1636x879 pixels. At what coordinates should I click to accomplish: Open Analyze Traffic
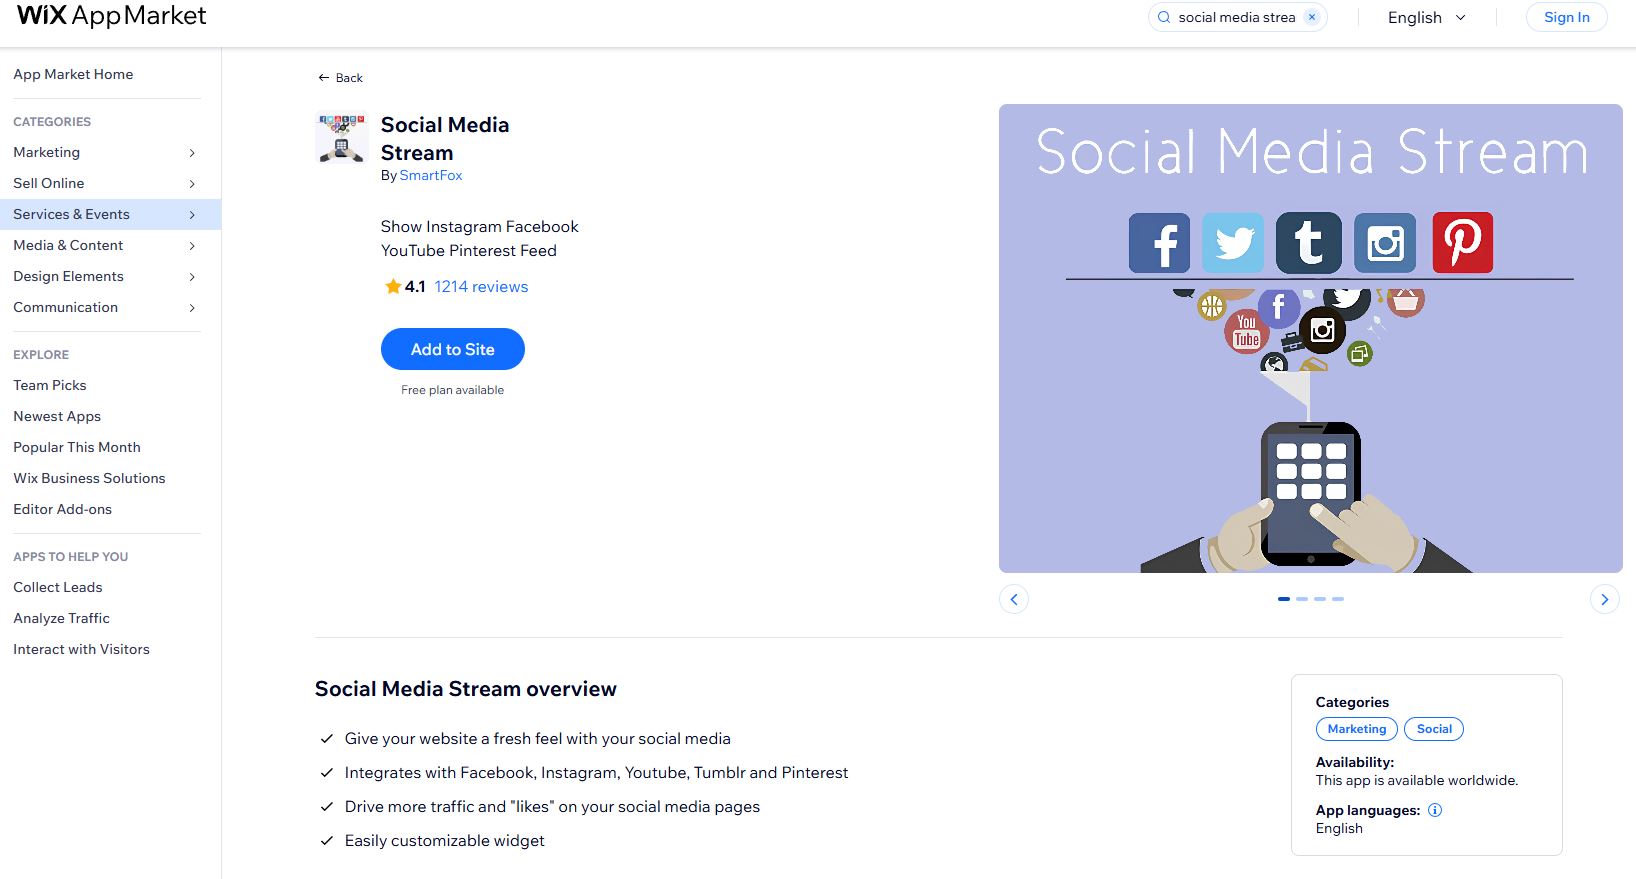(61, 618)
